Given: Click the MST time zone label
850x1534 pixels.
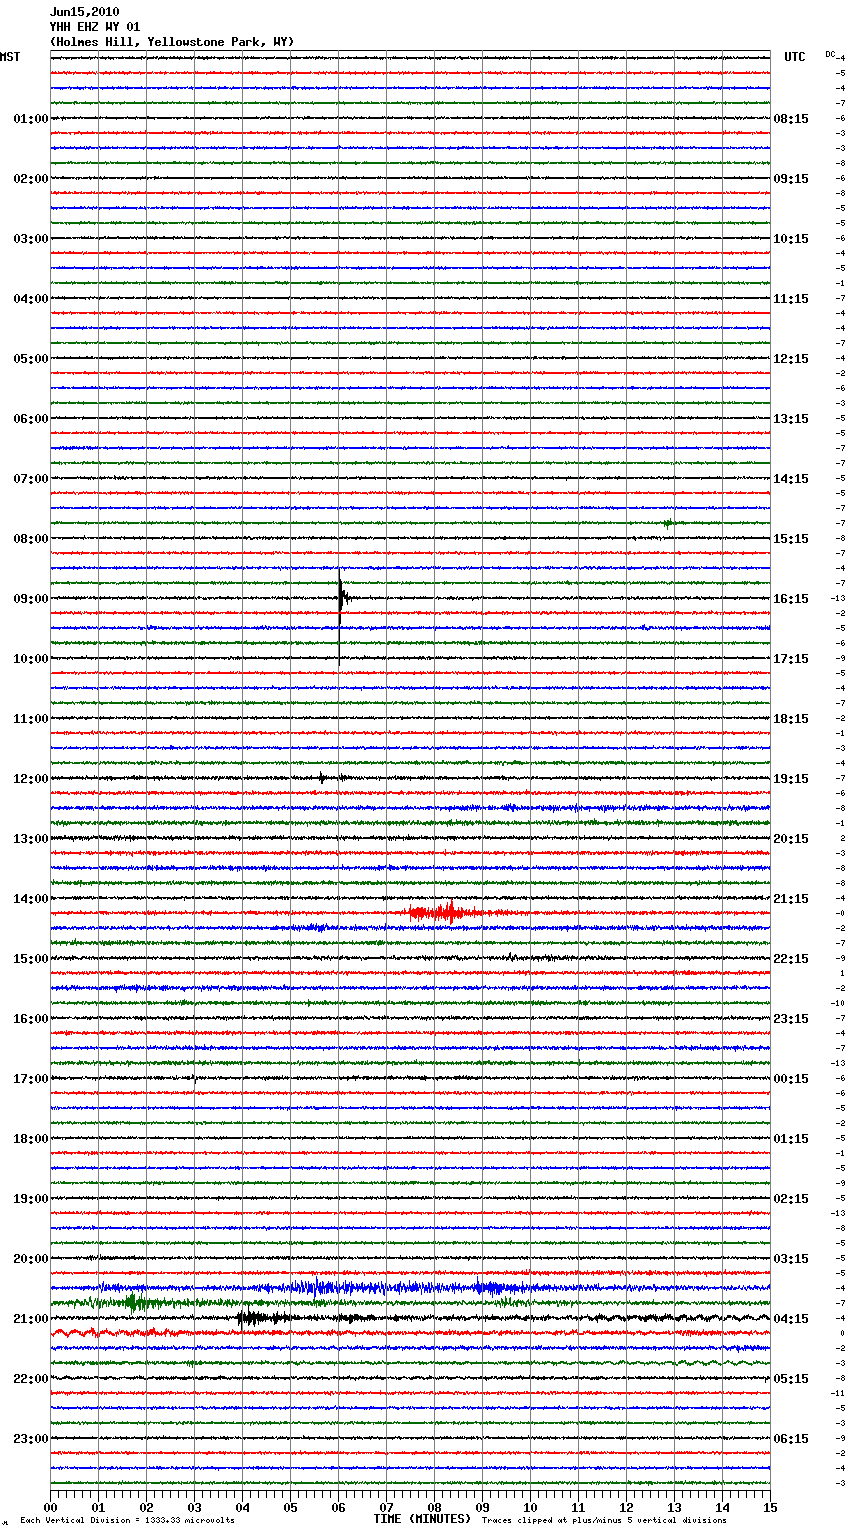Looking at the screenshot, I should pos(10,57).
